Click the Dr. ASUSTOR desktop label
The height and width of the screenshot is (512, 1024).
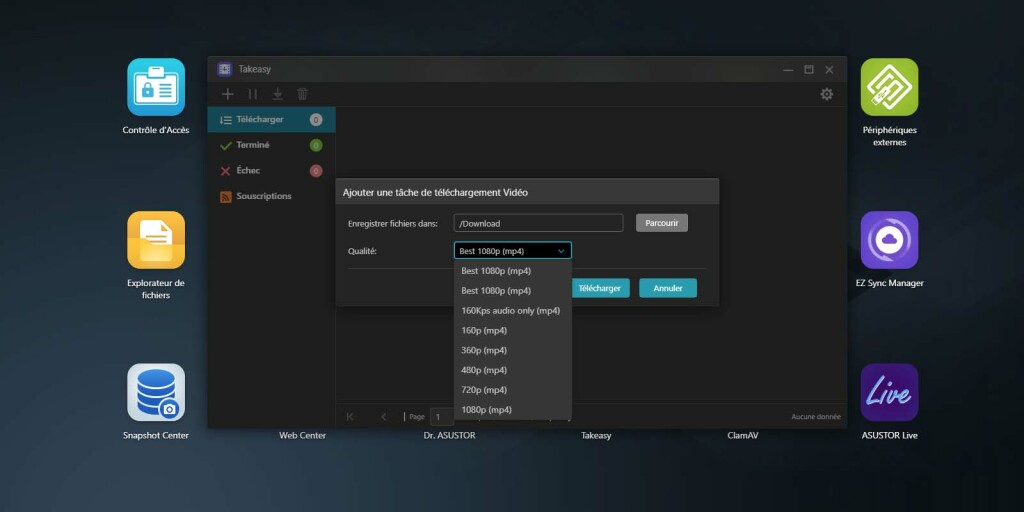(x=449, y=436)
